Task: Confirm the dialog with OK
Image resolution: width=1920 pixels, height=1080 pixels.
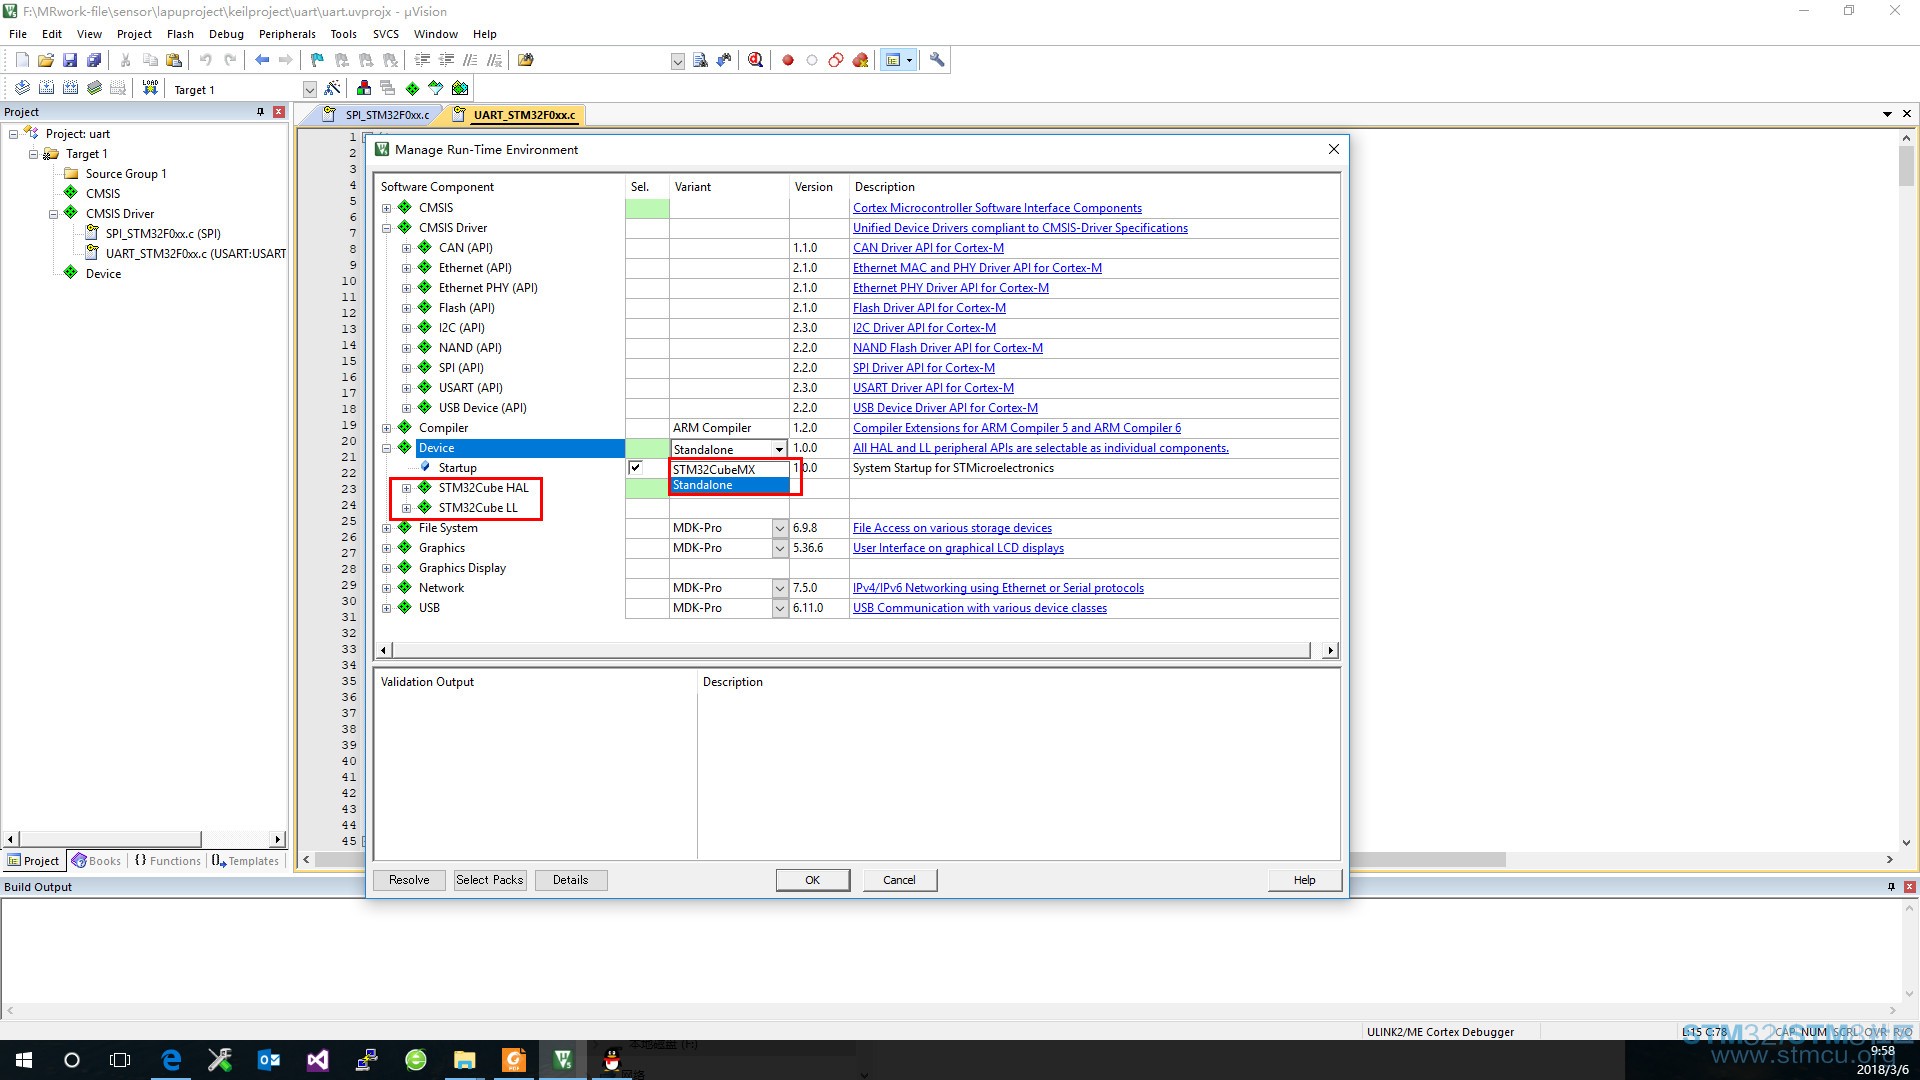Action: coord(813,880)
